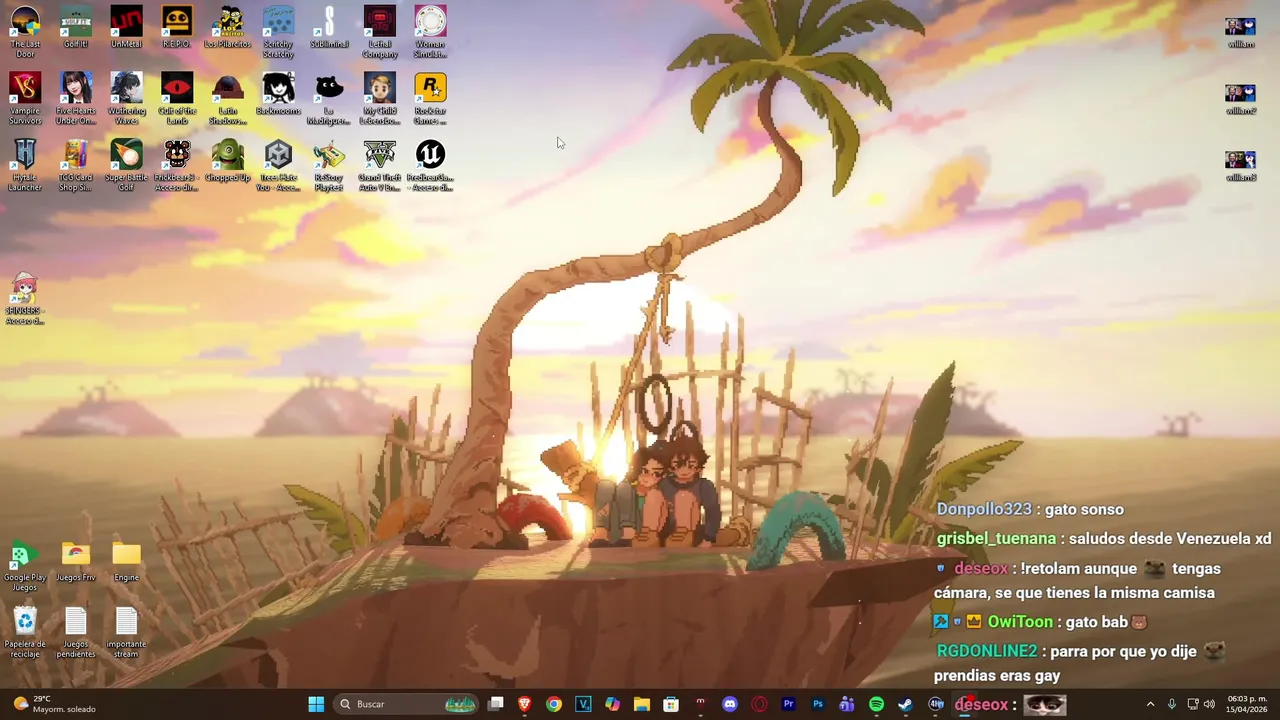Select the Five Hearts Under One icon
1280x720 pixels.
click(76, 99)
